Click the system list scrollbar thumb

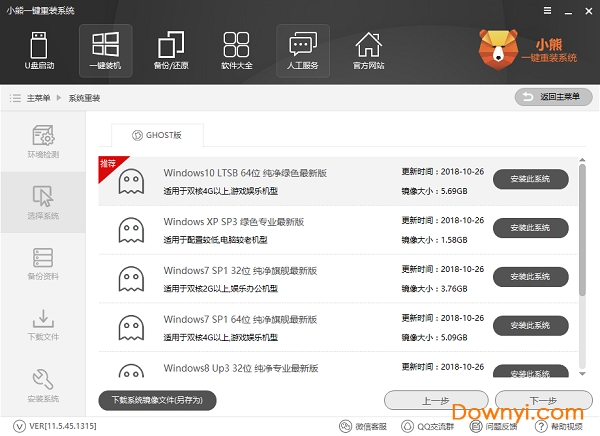coord(582,230)
